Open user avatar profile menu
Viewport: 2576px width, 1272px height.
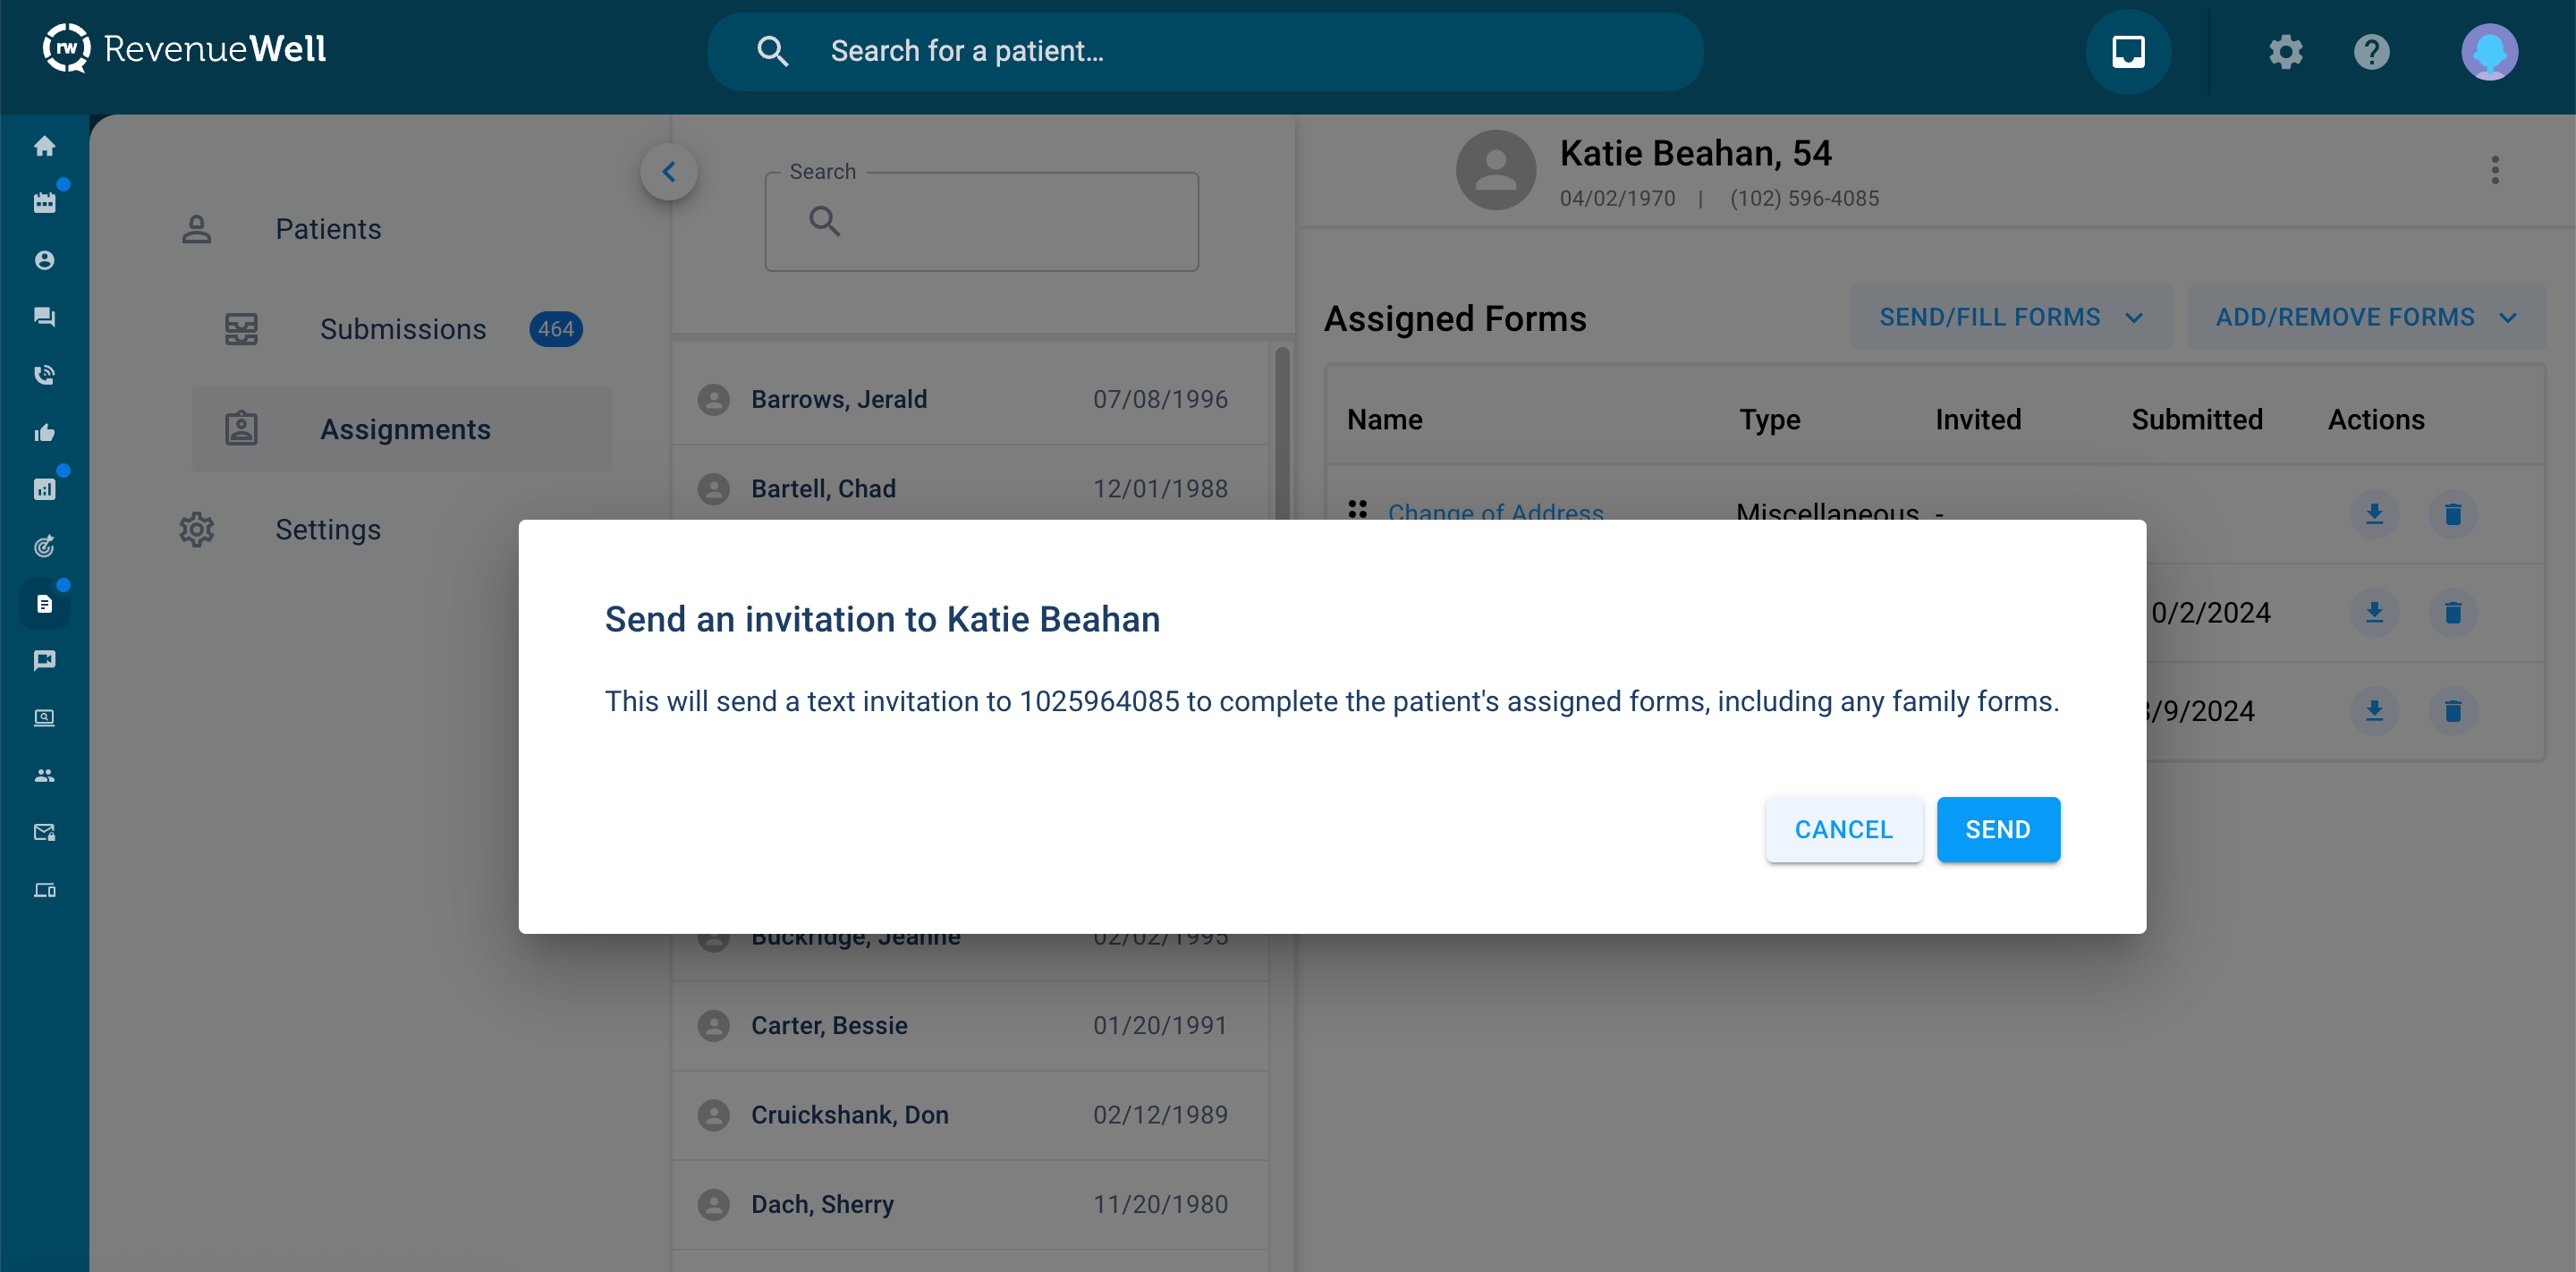(x=2489, y=51)
